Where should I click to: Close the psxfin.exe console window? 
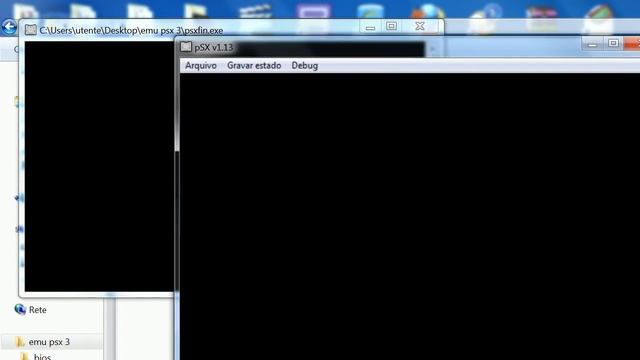click(x=420, y=27)
